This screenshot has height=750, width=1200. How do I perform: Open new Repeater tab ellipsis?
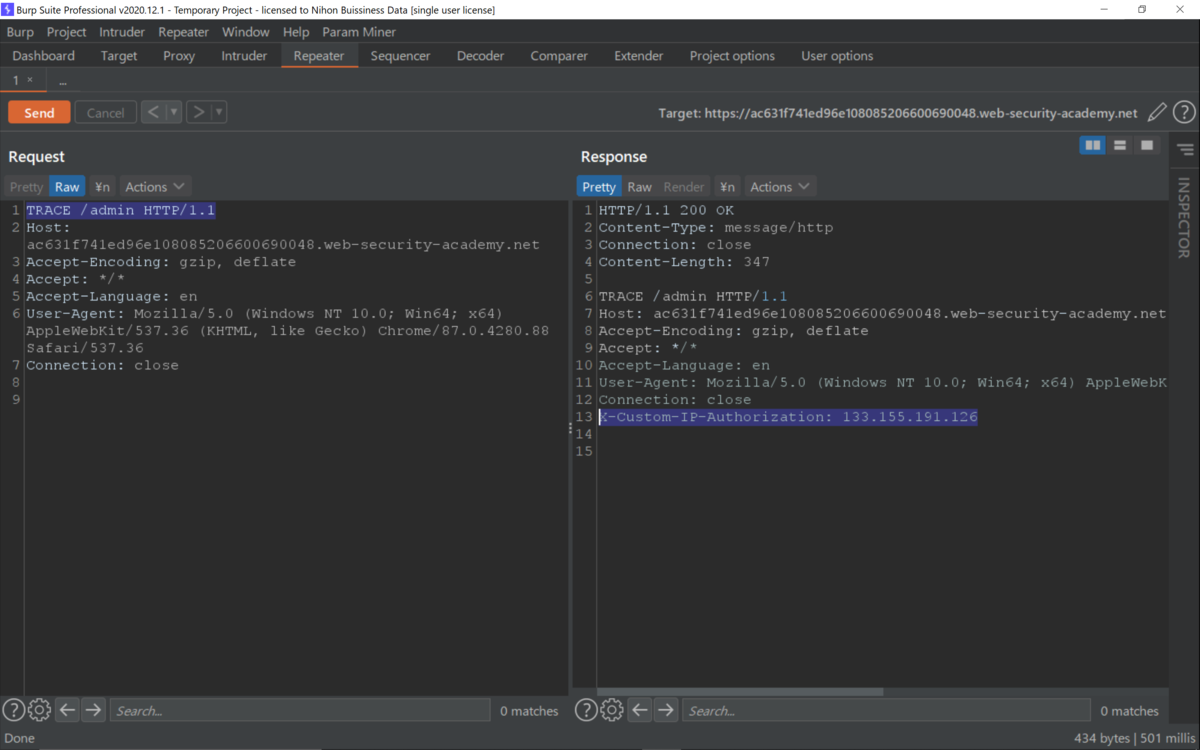point(62,80)
